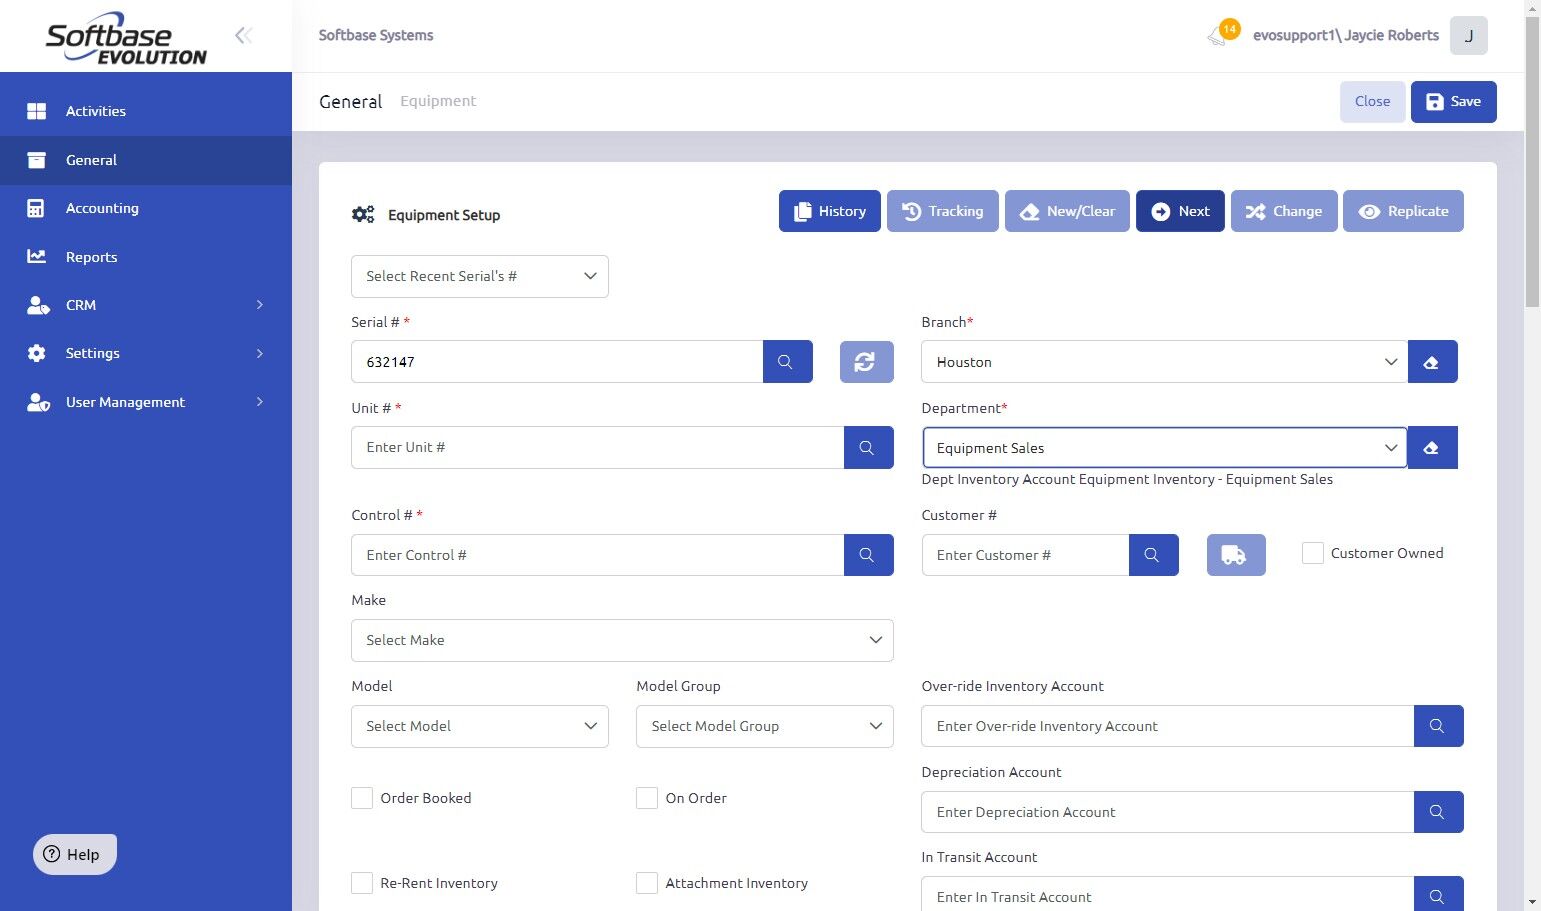Toggle the Customer Owned checkbox
The image size is (1541, 911).
[x=1313, y=553]
